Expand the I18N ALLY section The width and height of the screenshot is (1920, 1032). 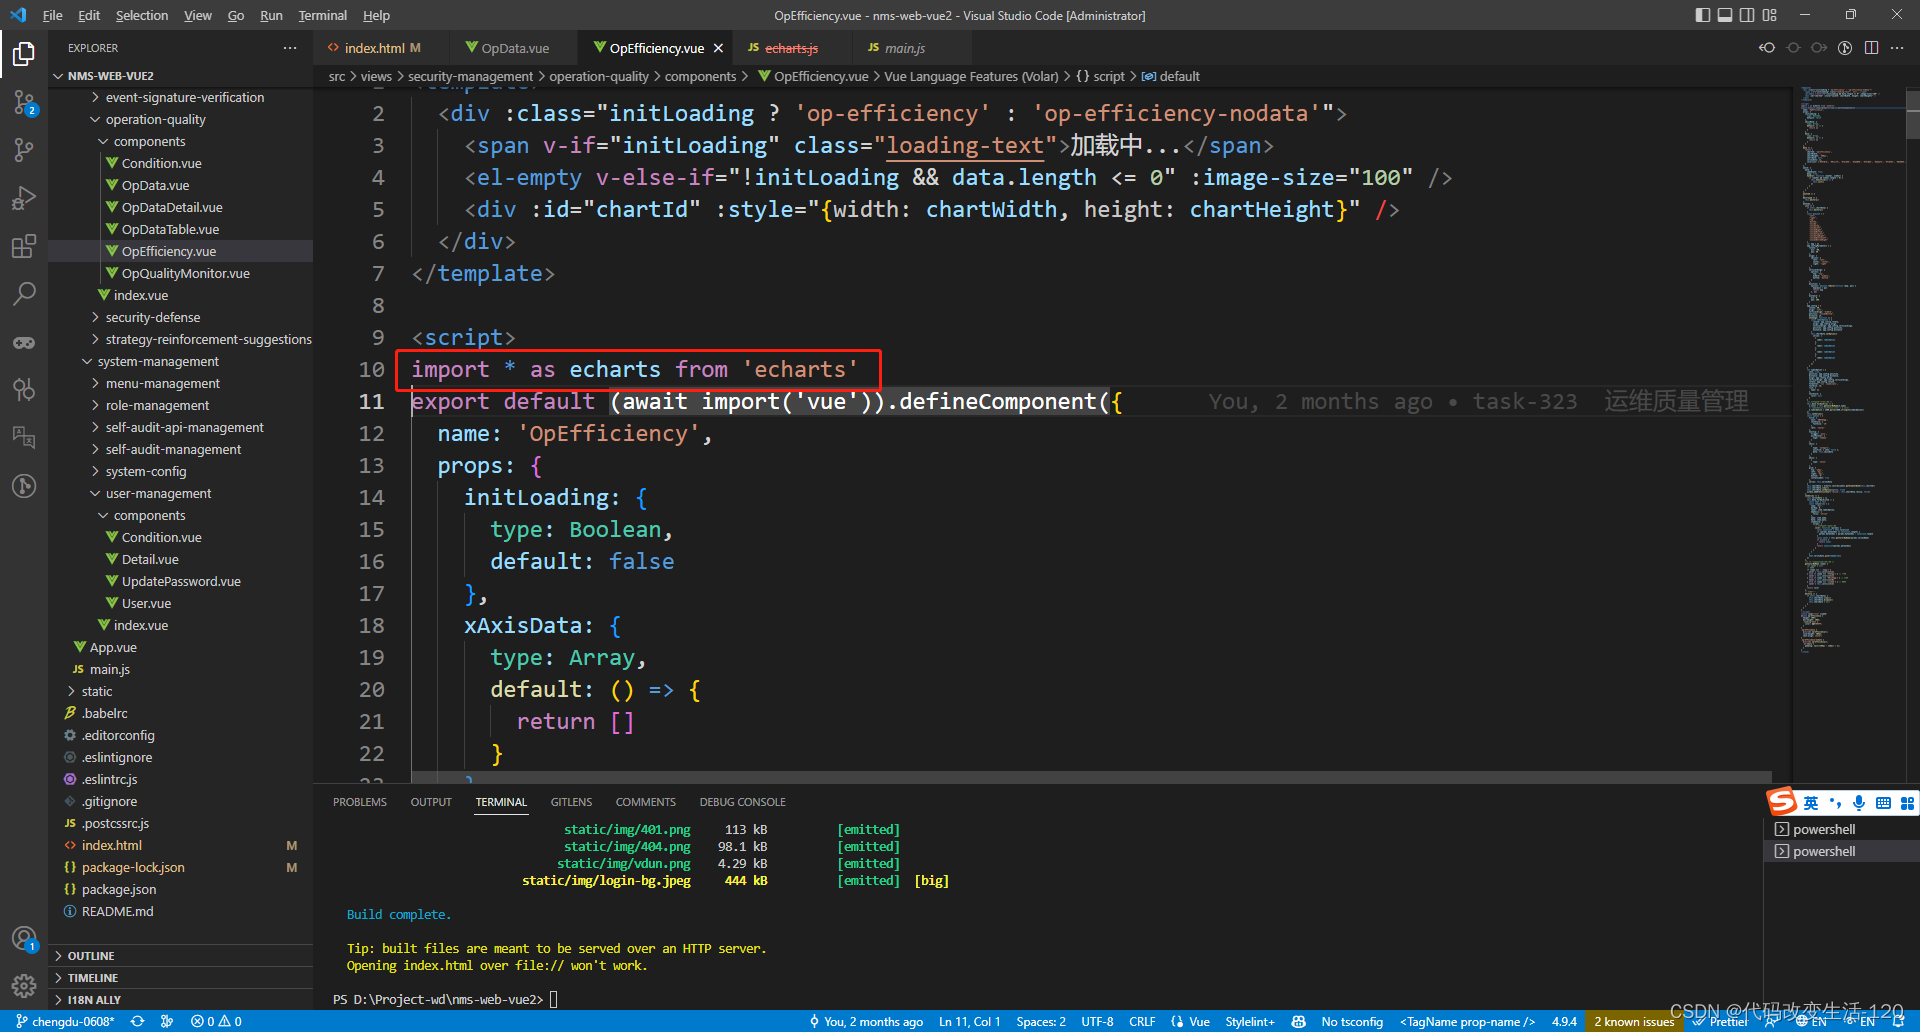[x=180, y=1000]
